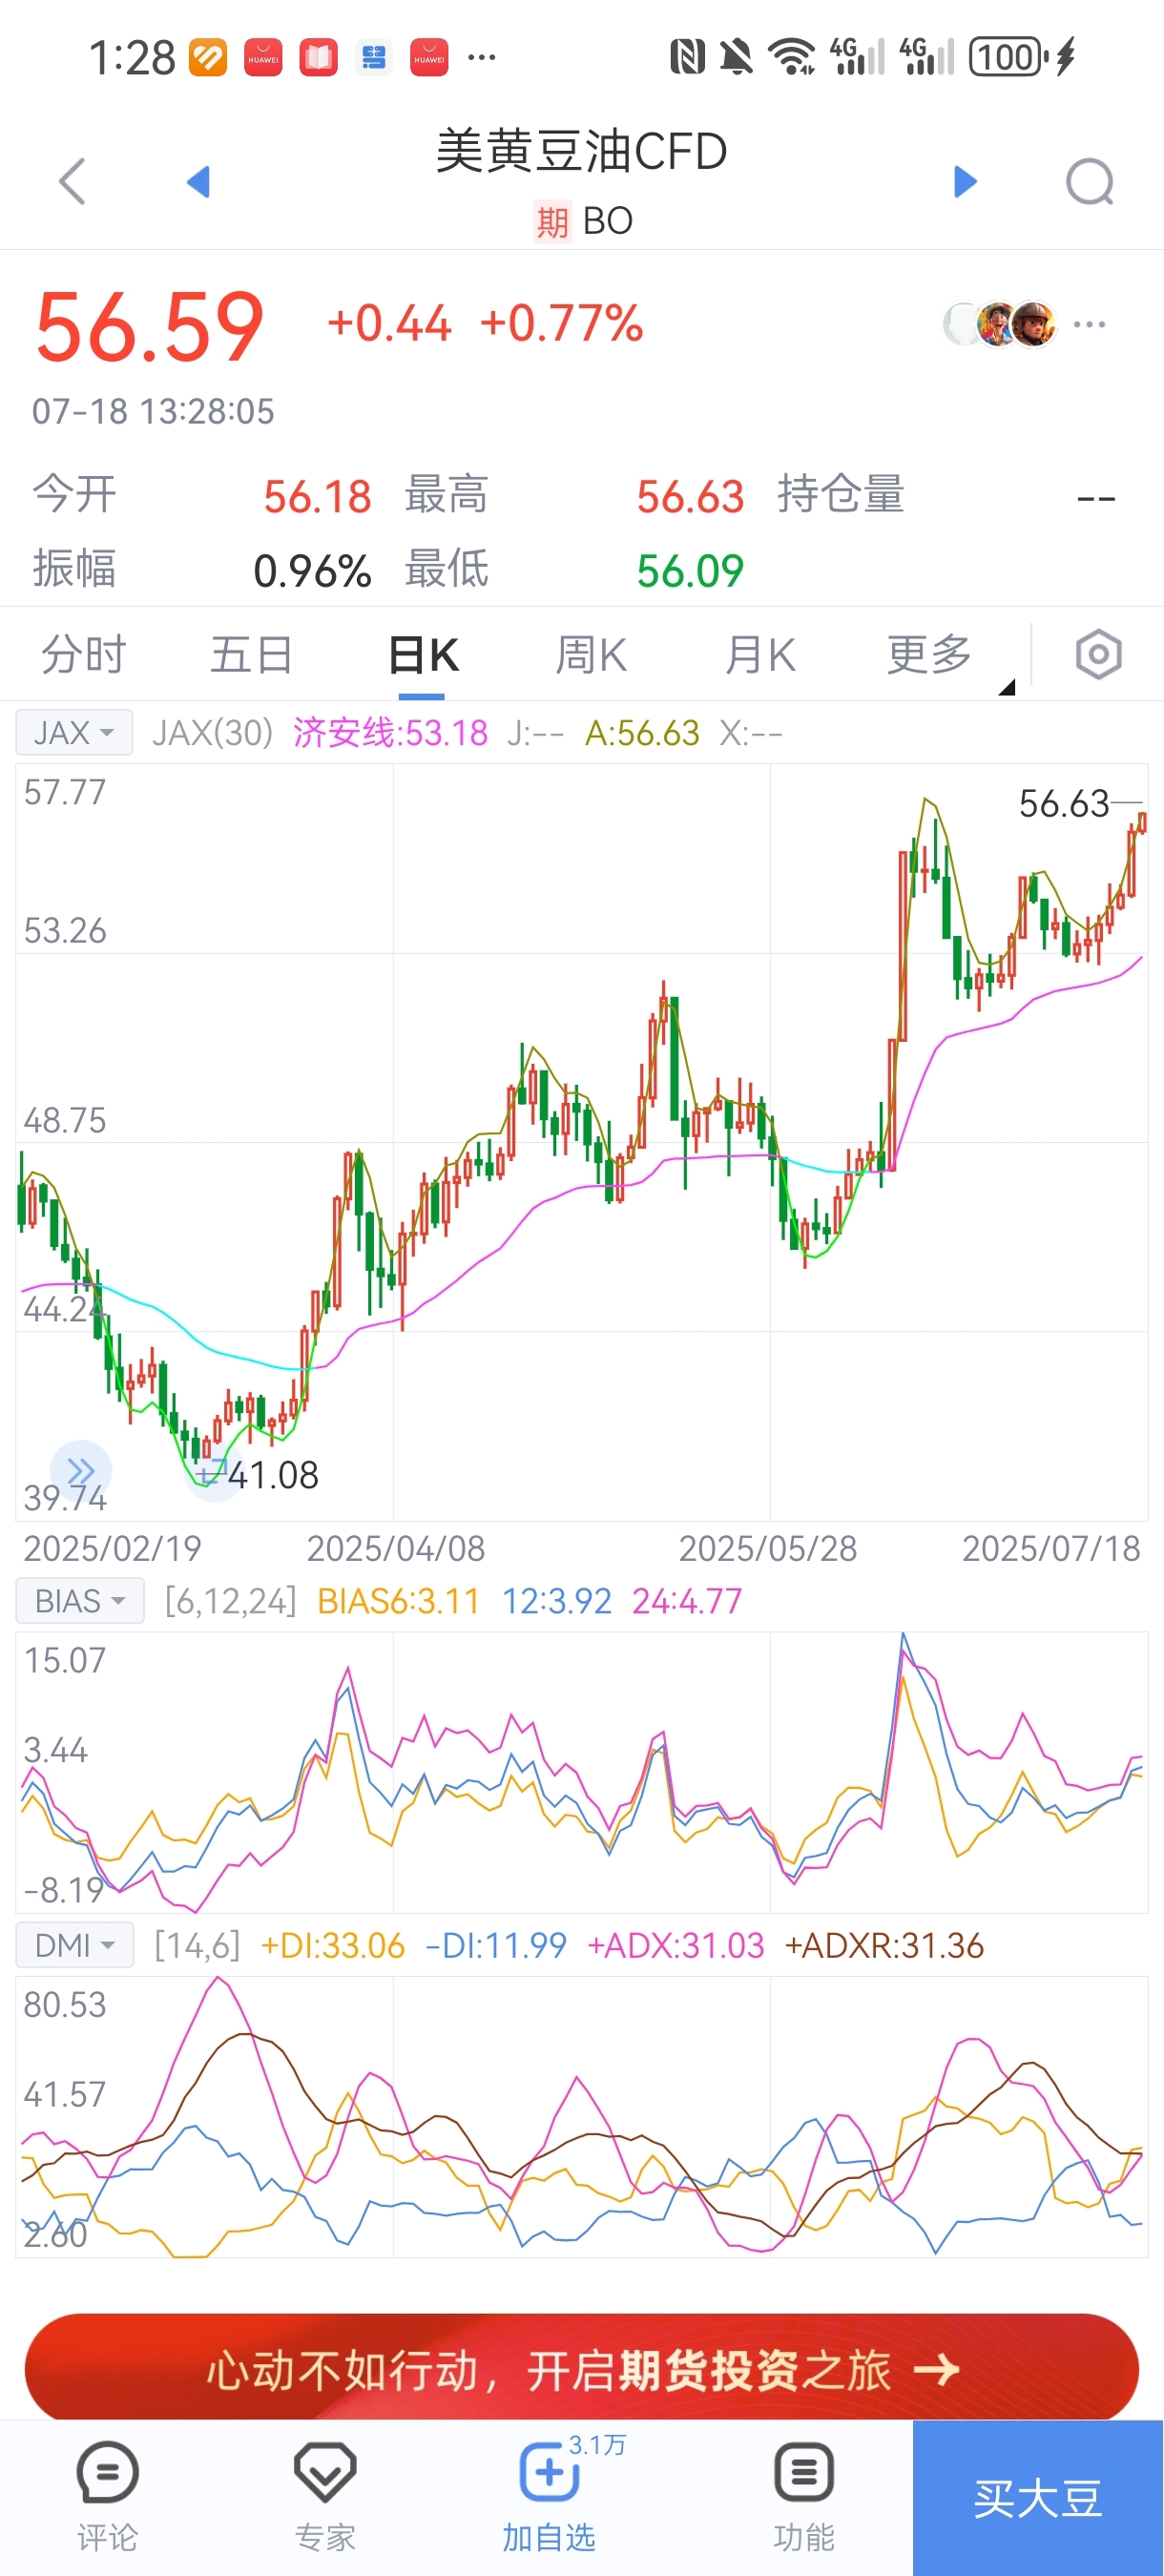This screenshot has height=2576, width=1164.
Task: Tap +DI:33.06 reading
Action: click(x=332, y=1945)
